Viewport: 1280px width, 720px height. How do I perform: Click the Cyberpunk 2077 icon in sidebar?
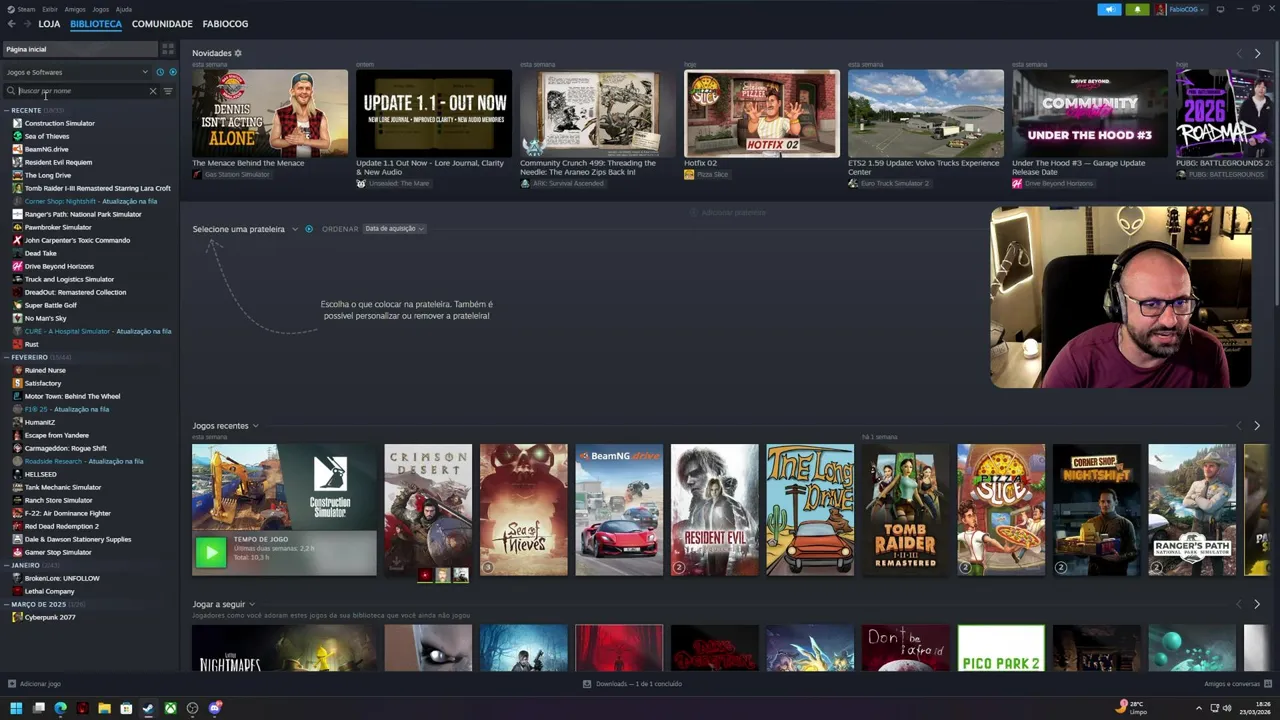click(x=17, y=617)
